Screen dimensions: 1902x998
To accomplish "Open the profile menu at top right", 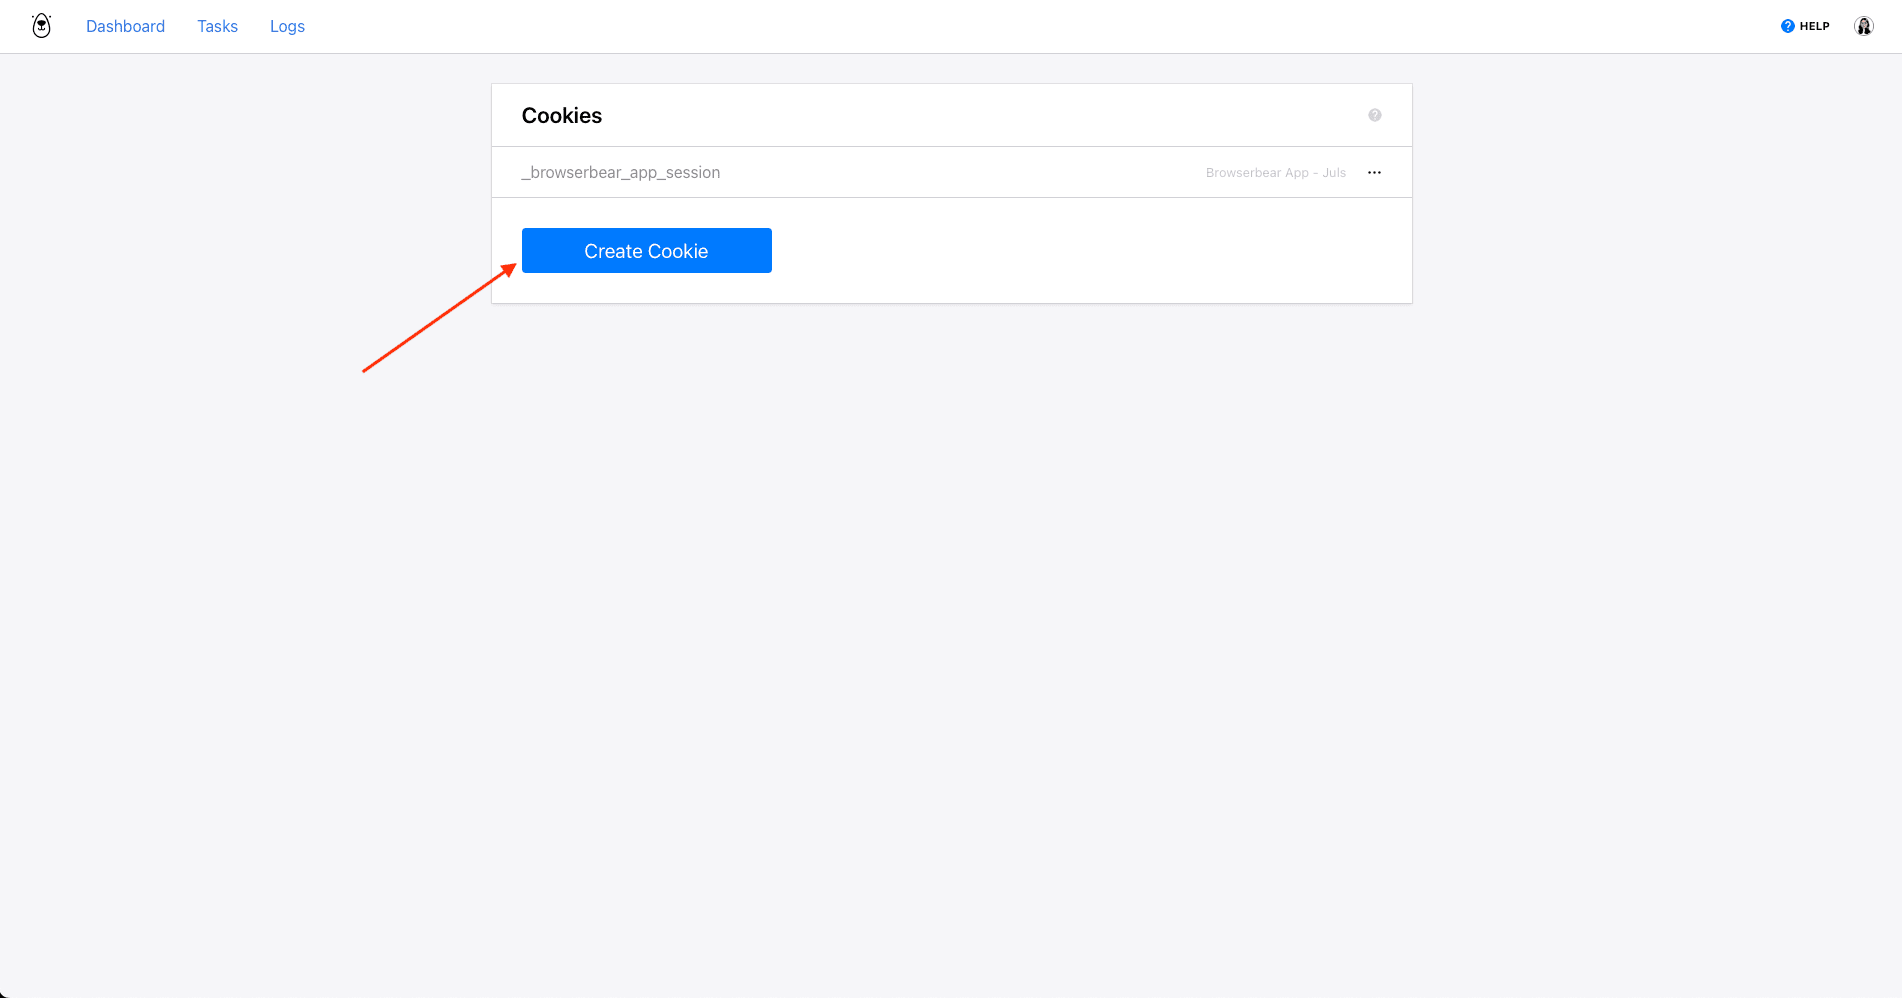I will tap(1863, 25).
